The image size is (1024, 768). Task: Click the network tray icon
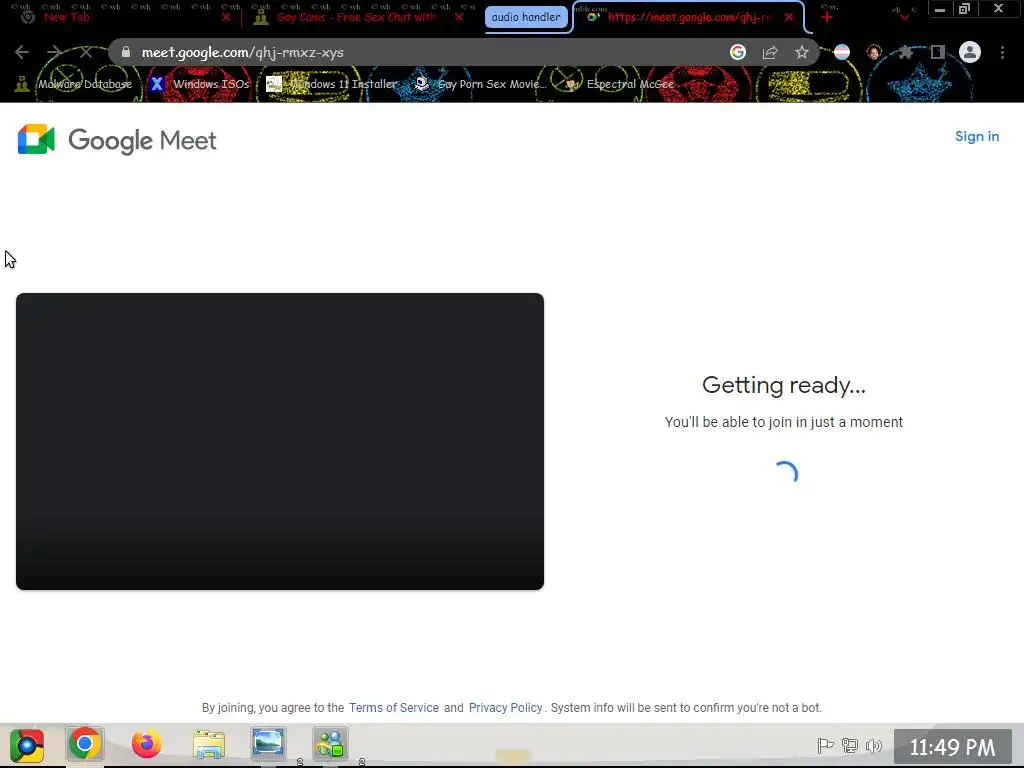tap(850, 745)
